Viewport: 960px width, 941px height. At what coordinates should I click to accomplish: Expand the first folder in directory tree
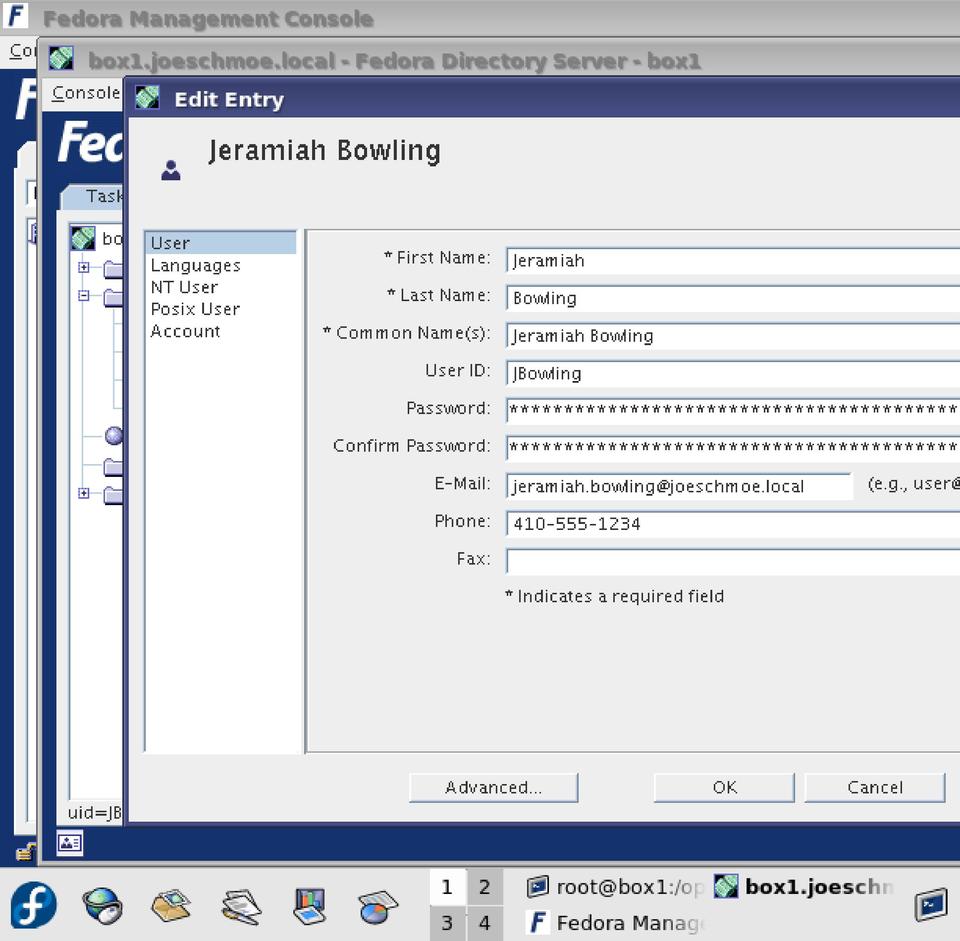[84, 268]
